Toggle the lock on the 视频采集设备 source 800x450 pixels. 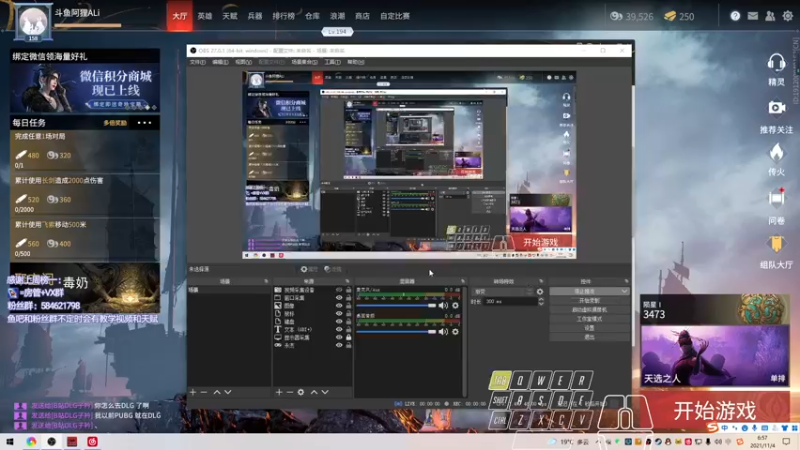[x=349, y=290]
